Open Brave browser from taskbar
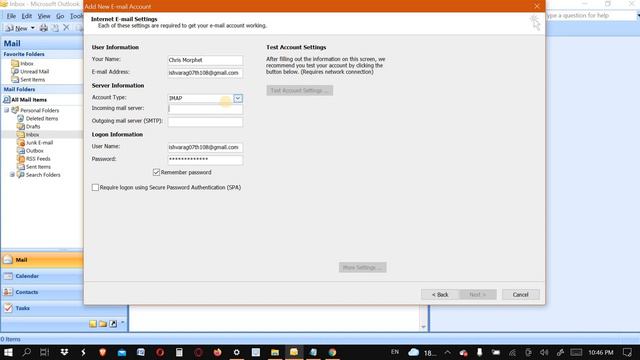 (102, 352)
